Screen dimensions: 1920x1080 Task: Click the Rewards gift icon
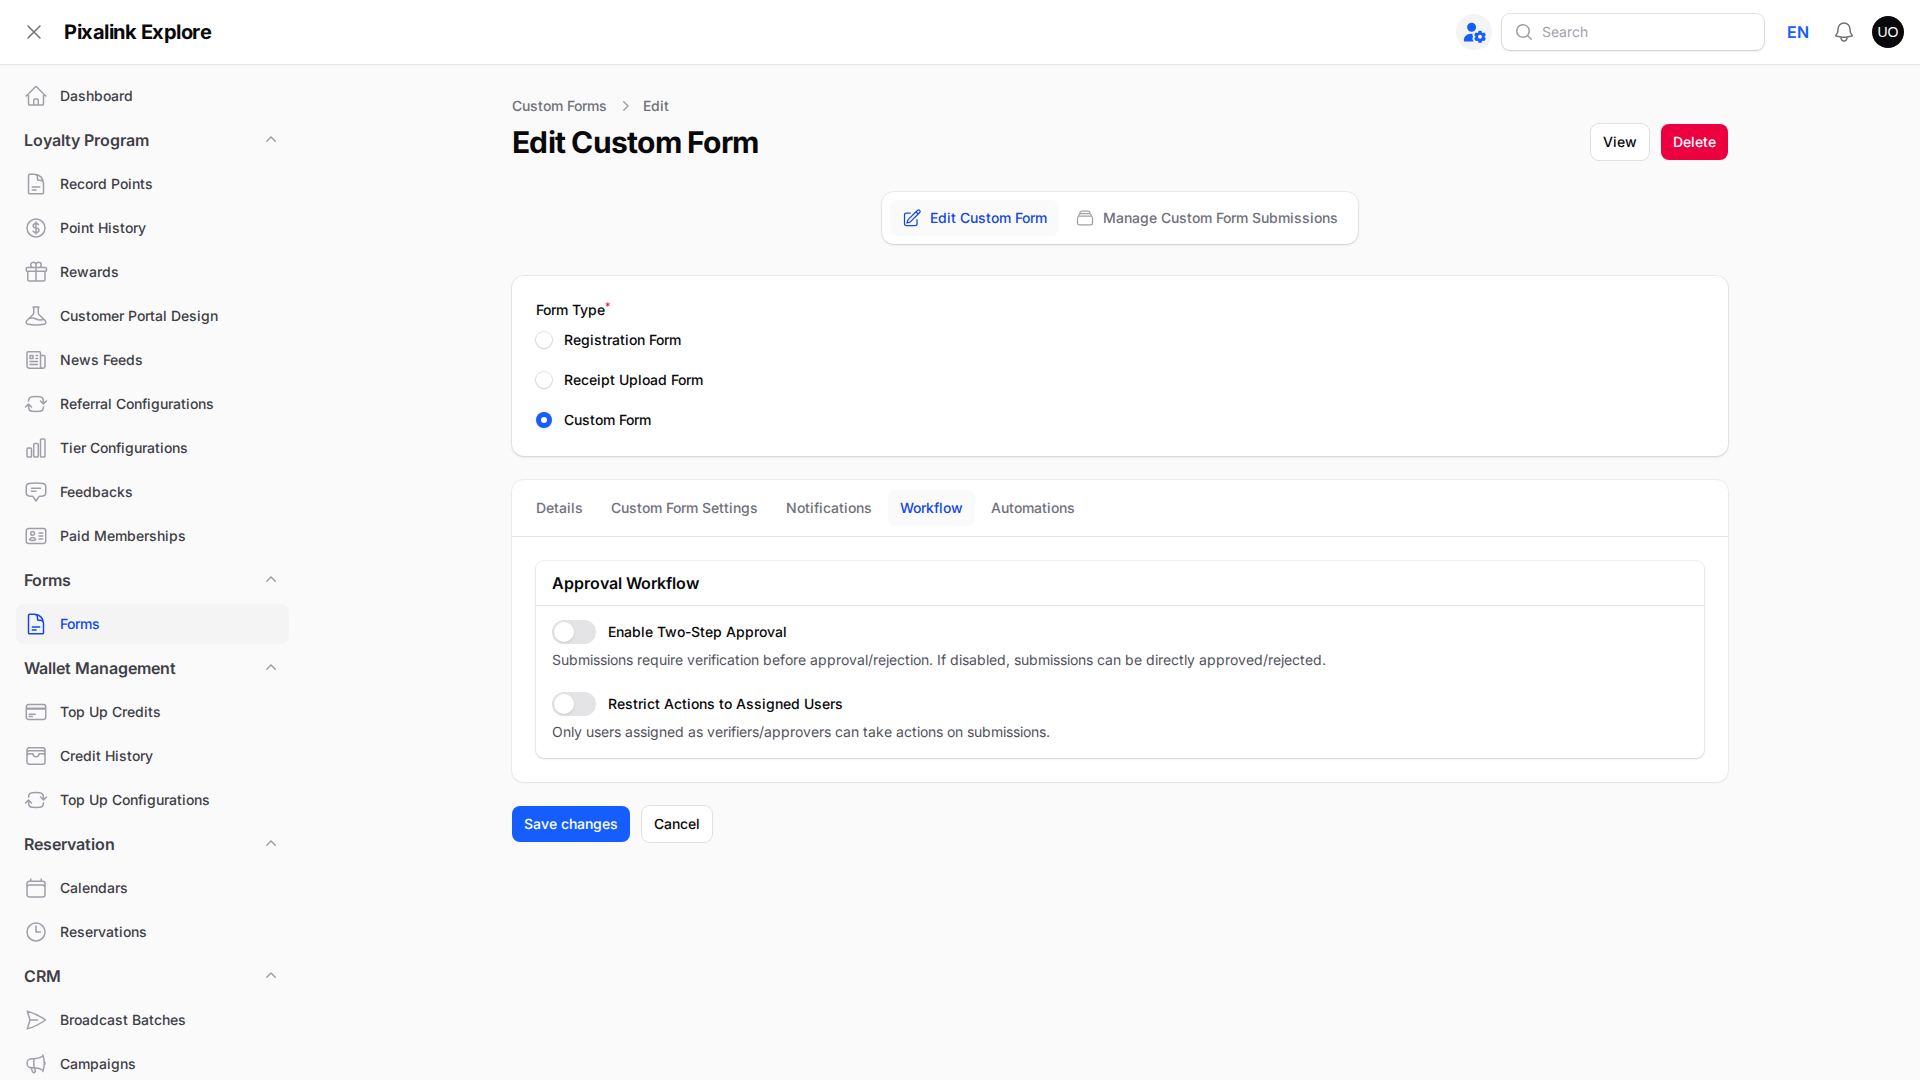pos(36,272)
